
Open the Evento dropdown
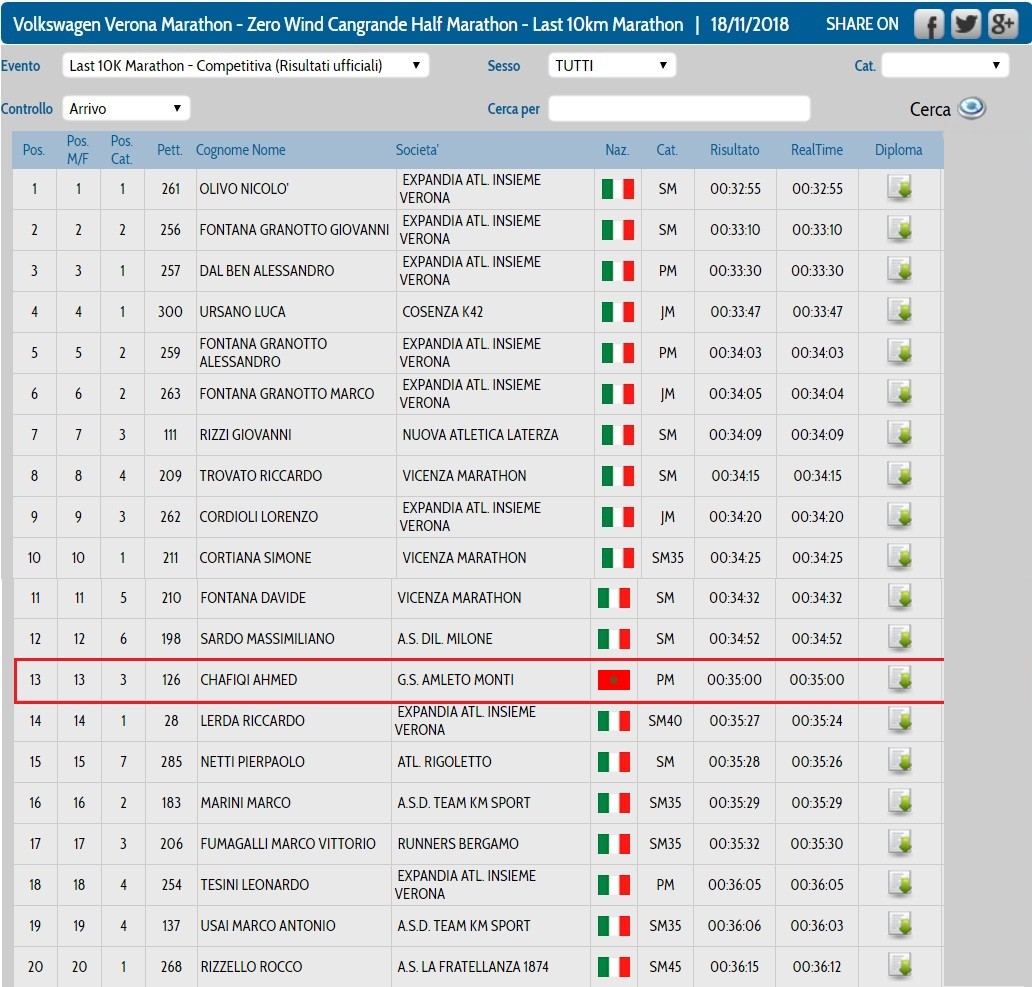(245, 66)
